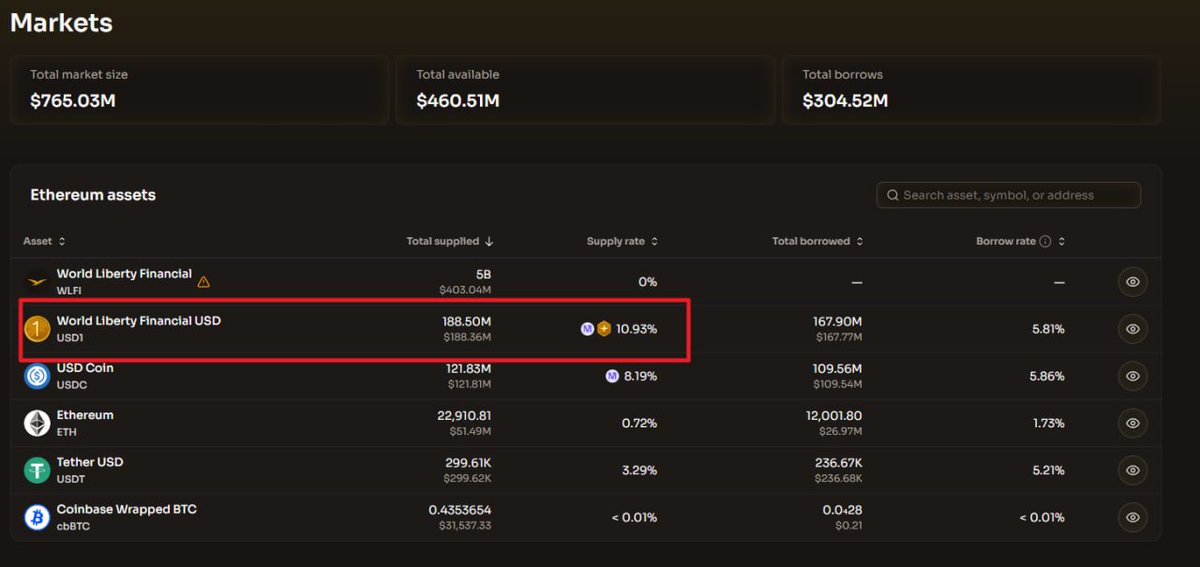The image size is (1200, 567).
Task: Open the Tether USD asset link
Action: pos(90,462)
